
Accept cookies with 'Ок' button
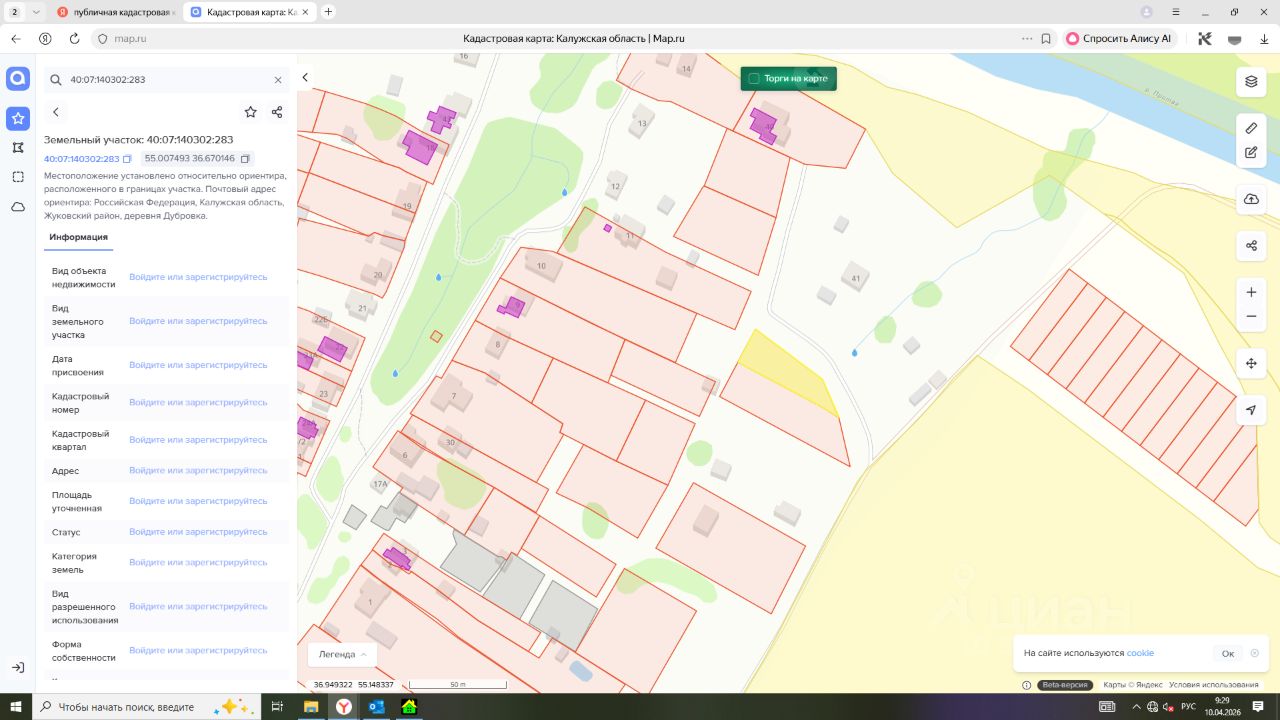1227,653
